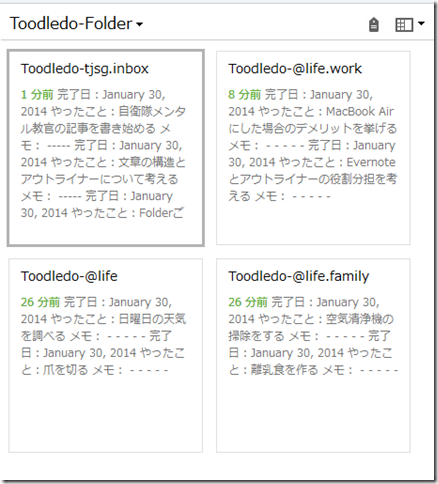The height and width of the screenshot is (484, 438).
Task: Open the Toodledo-tjsg.inbox note title
Action: [85, 69]
